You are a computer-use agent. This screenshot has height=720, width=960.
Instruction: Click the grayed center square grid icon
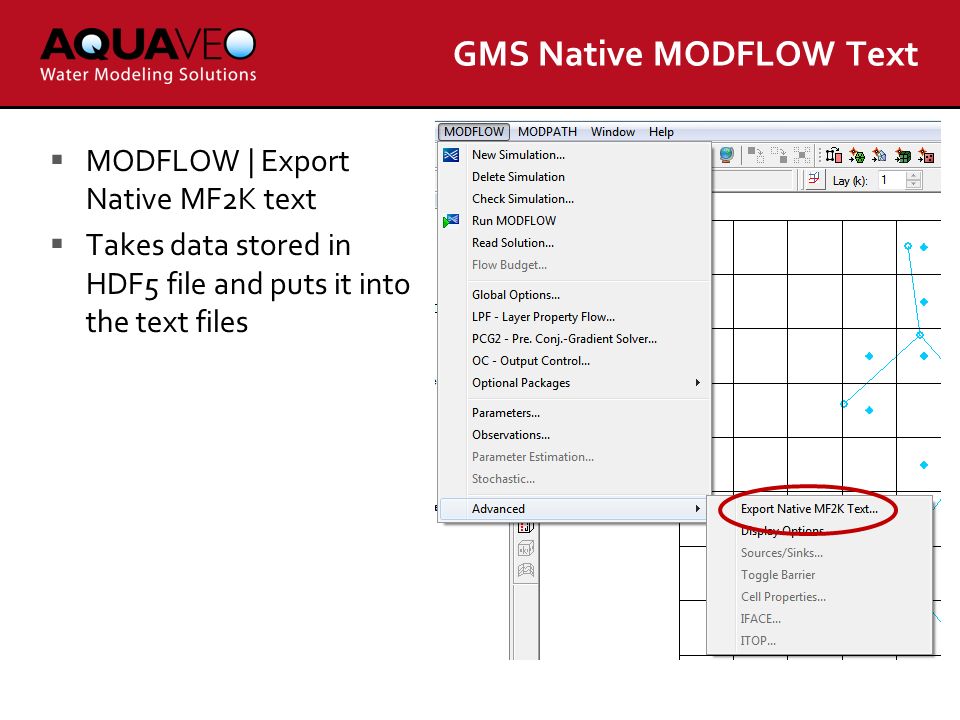[x=801, y=156]
